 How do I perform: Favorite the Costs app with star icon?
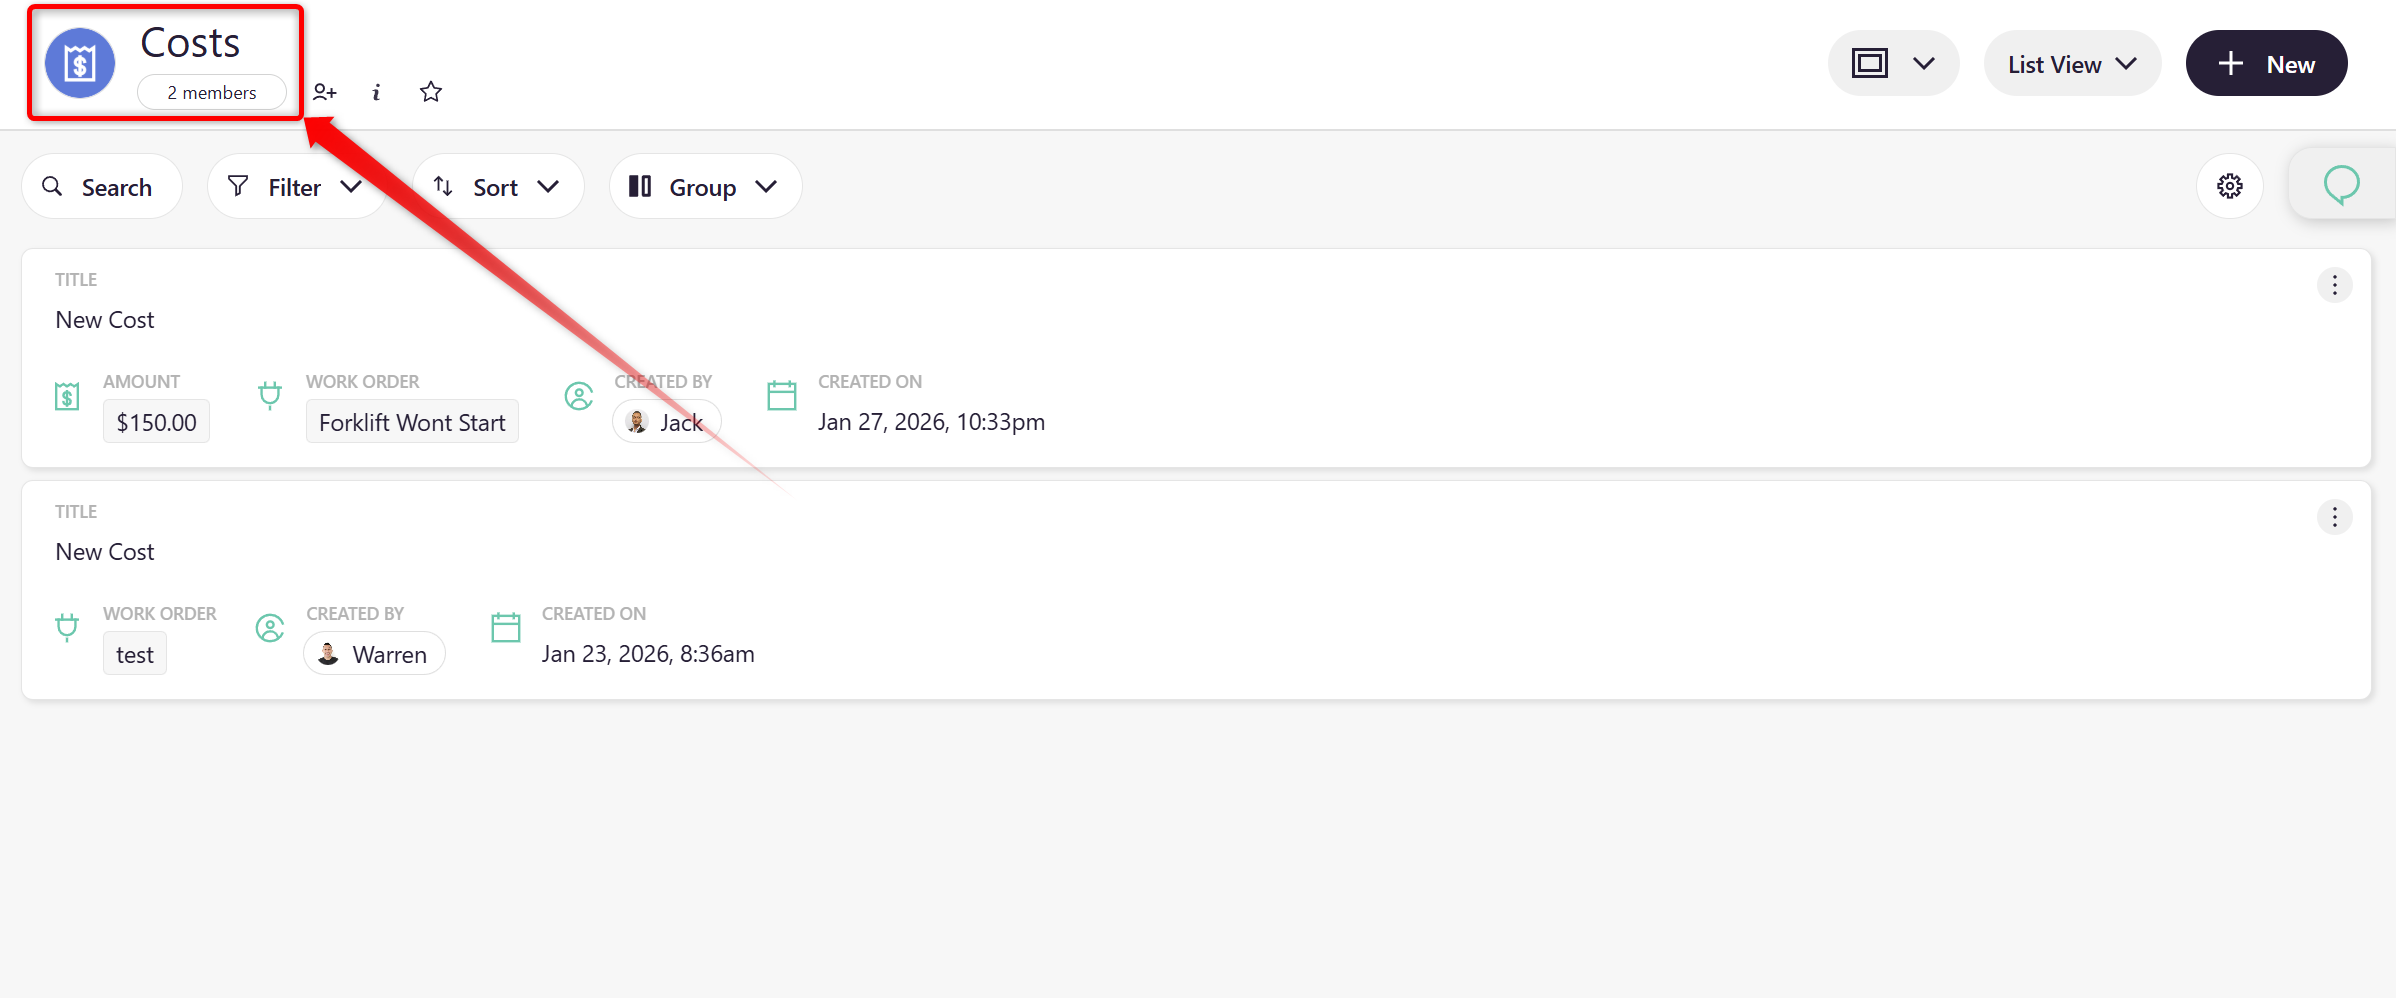(x=431, y=93)
